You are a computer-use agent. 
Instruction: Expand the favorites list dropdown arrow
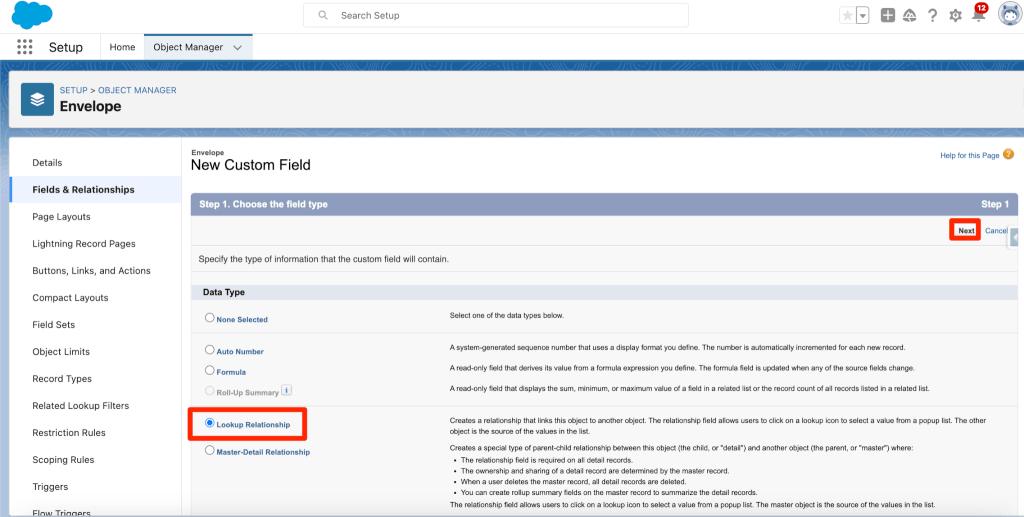(x=862, y=15)
